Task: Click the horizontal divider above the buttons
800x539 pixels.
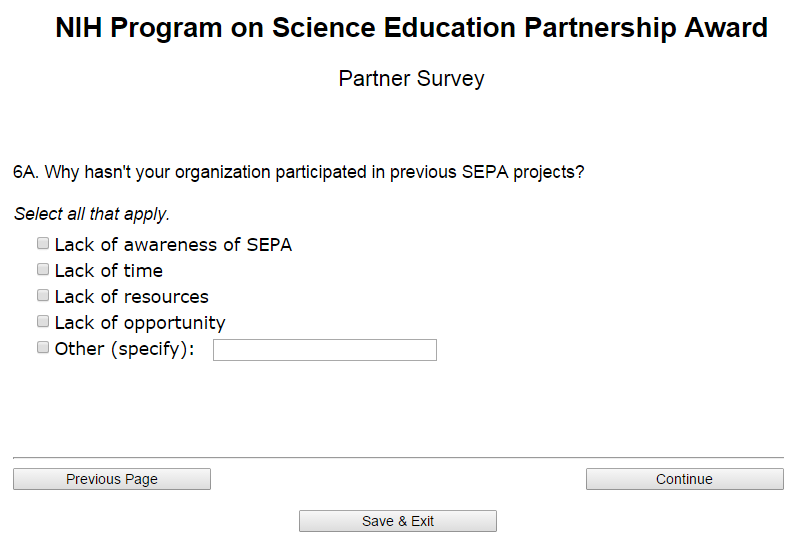Action: [x=398, y=457]
